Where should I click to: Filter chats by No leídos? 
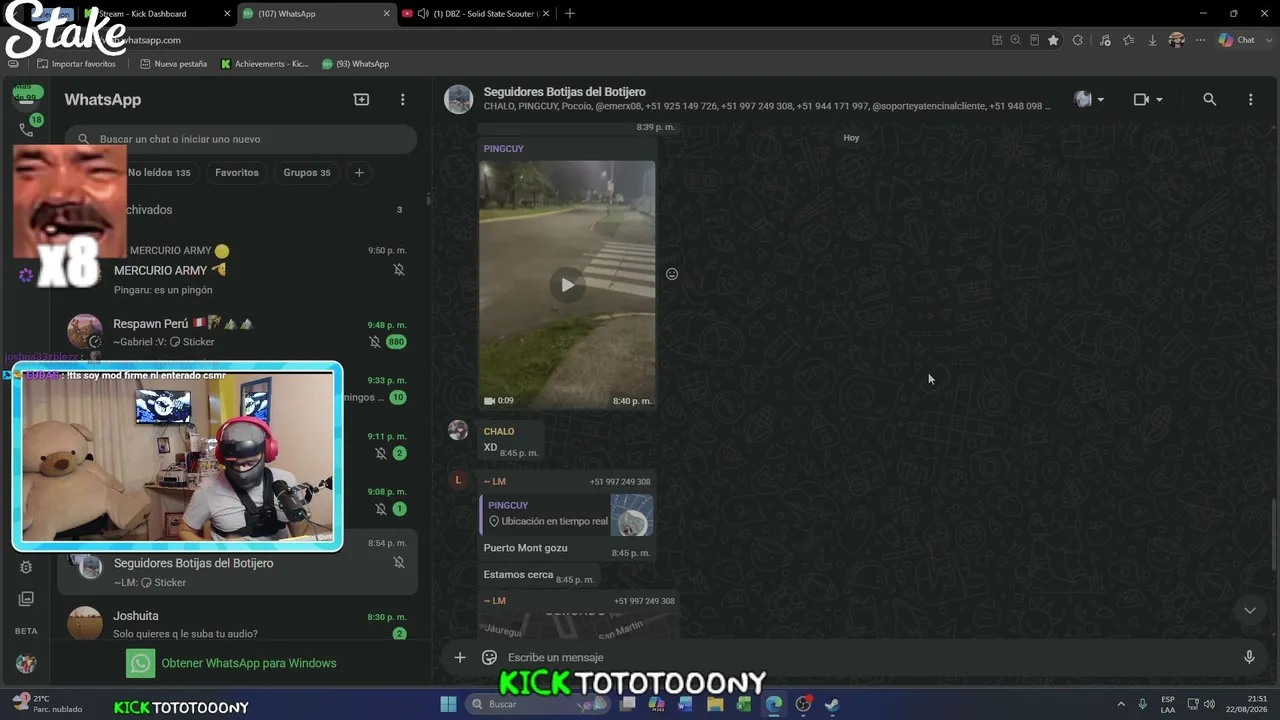click(x=159, y=173)
